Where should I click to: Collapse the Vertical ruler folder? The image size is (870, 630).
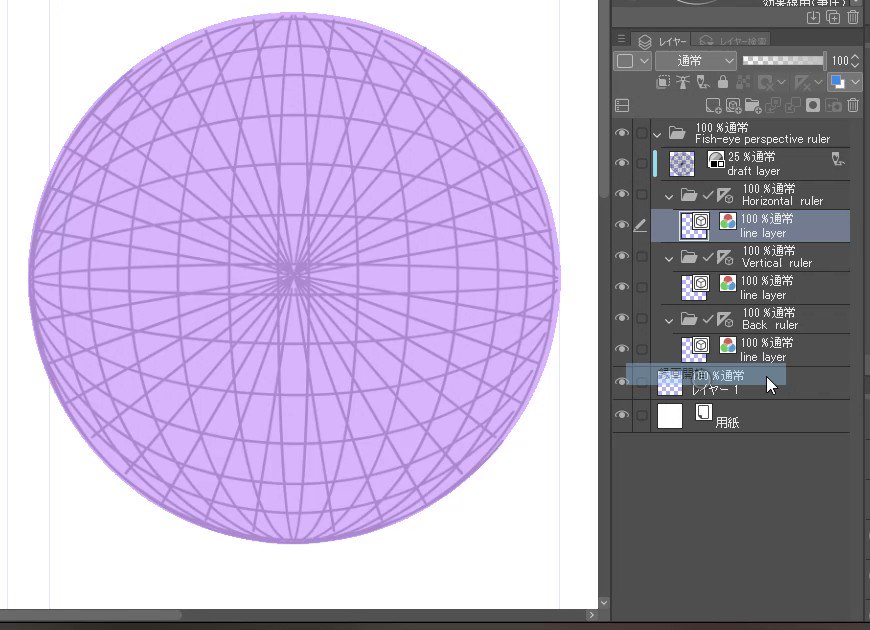669,259
